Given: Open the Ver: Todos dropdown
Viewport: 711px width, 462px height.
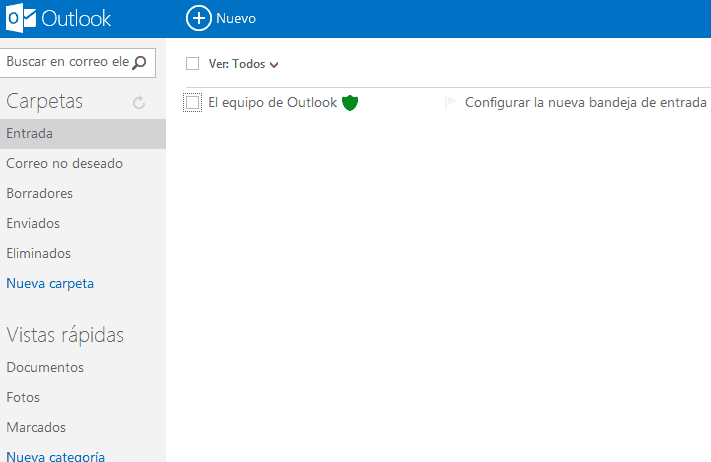Looking at the screenshot, I should 243,64.
